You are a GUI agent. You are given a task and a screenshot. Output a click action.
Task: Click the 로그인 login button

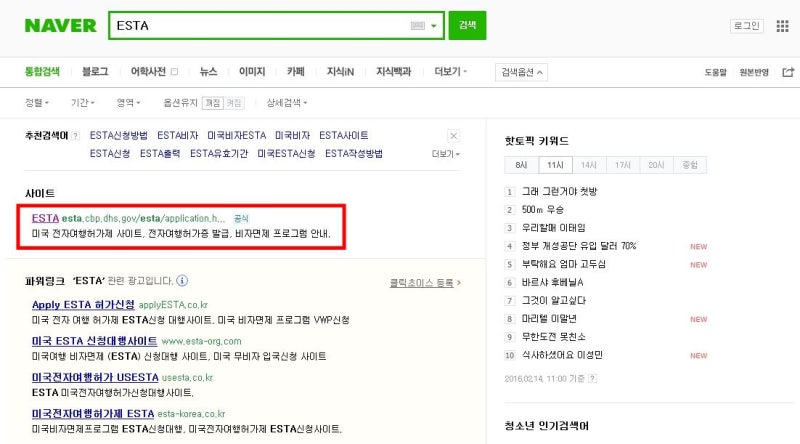click(747, 26)
